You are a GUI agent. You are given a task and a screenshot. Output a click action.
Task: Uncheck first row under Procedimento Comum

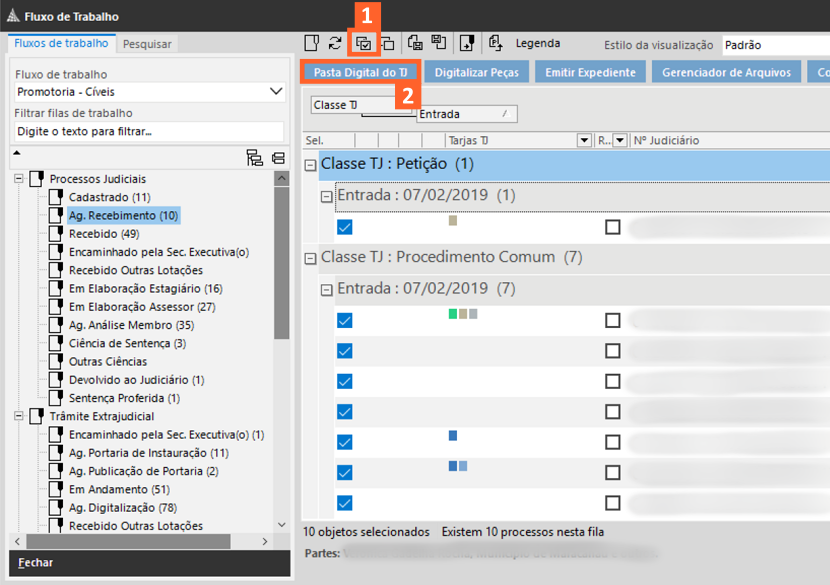tap(345, 320)
